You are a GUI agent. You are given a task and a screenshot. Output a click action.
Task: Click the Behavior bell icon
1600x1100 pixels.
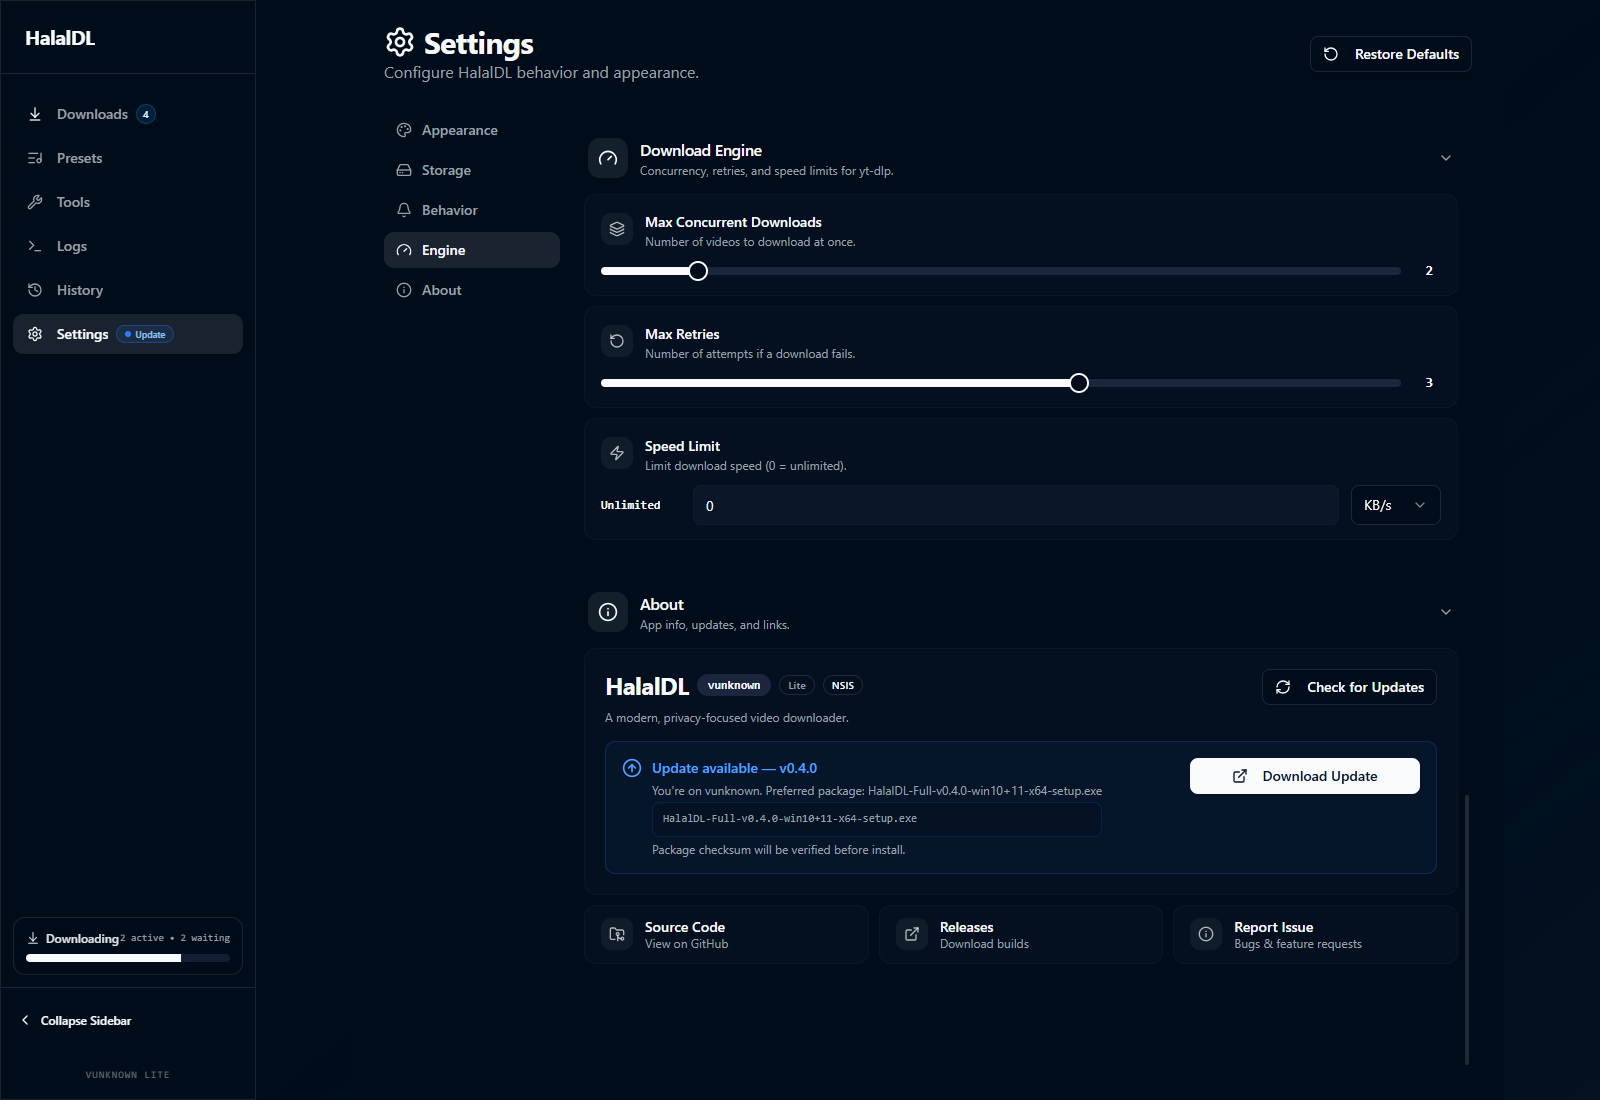404,210
